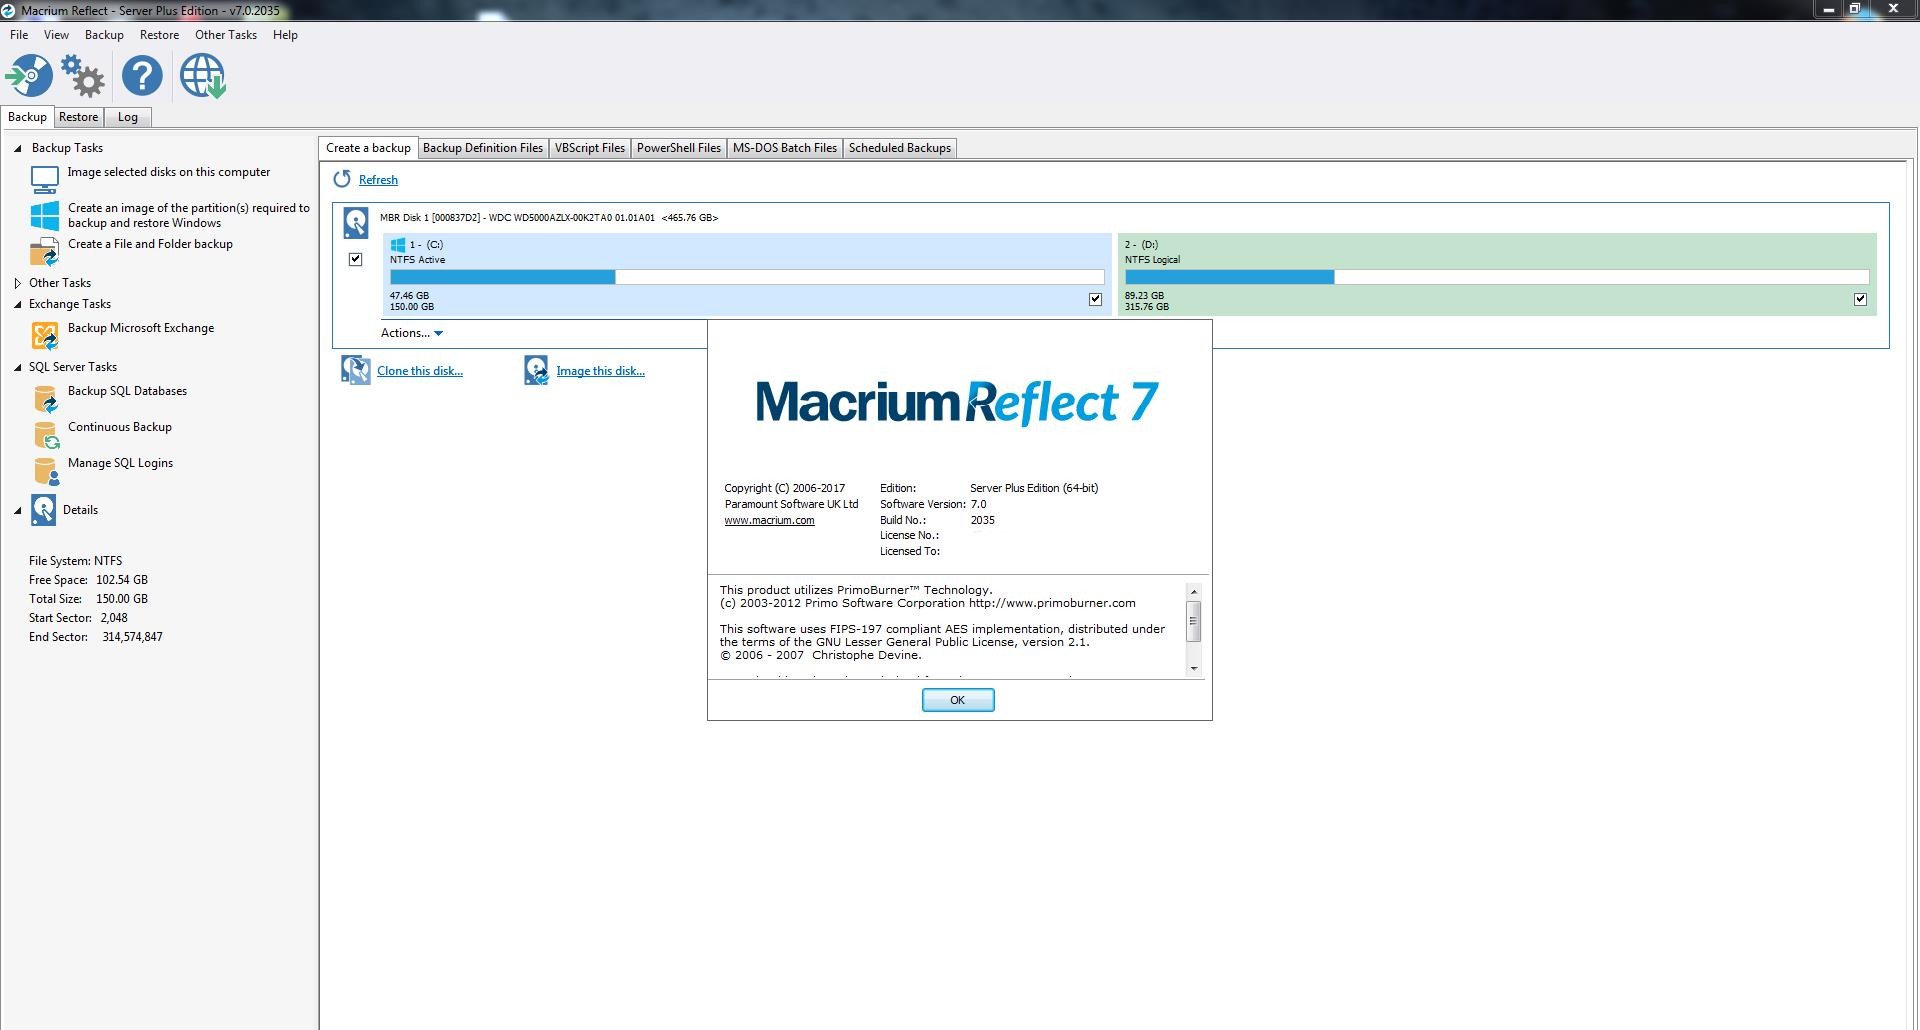1920x1030 pixels.
Task: Click the monitor icon for imaging selected disks
Action: point(45,180)
